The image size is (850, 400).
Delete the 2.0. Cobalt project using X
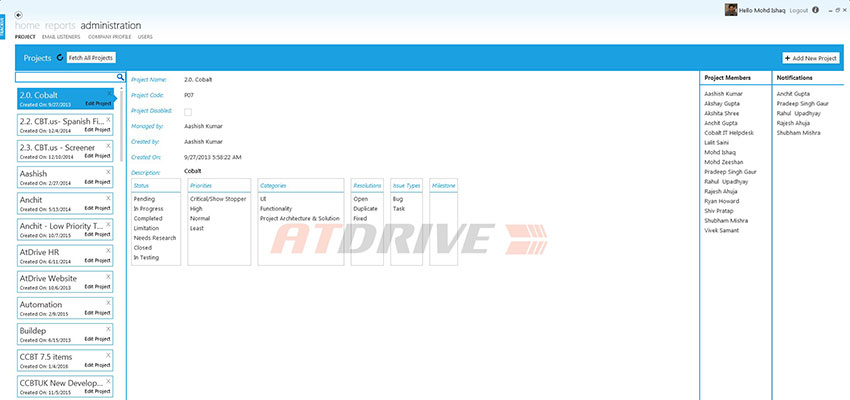(108, 93)
